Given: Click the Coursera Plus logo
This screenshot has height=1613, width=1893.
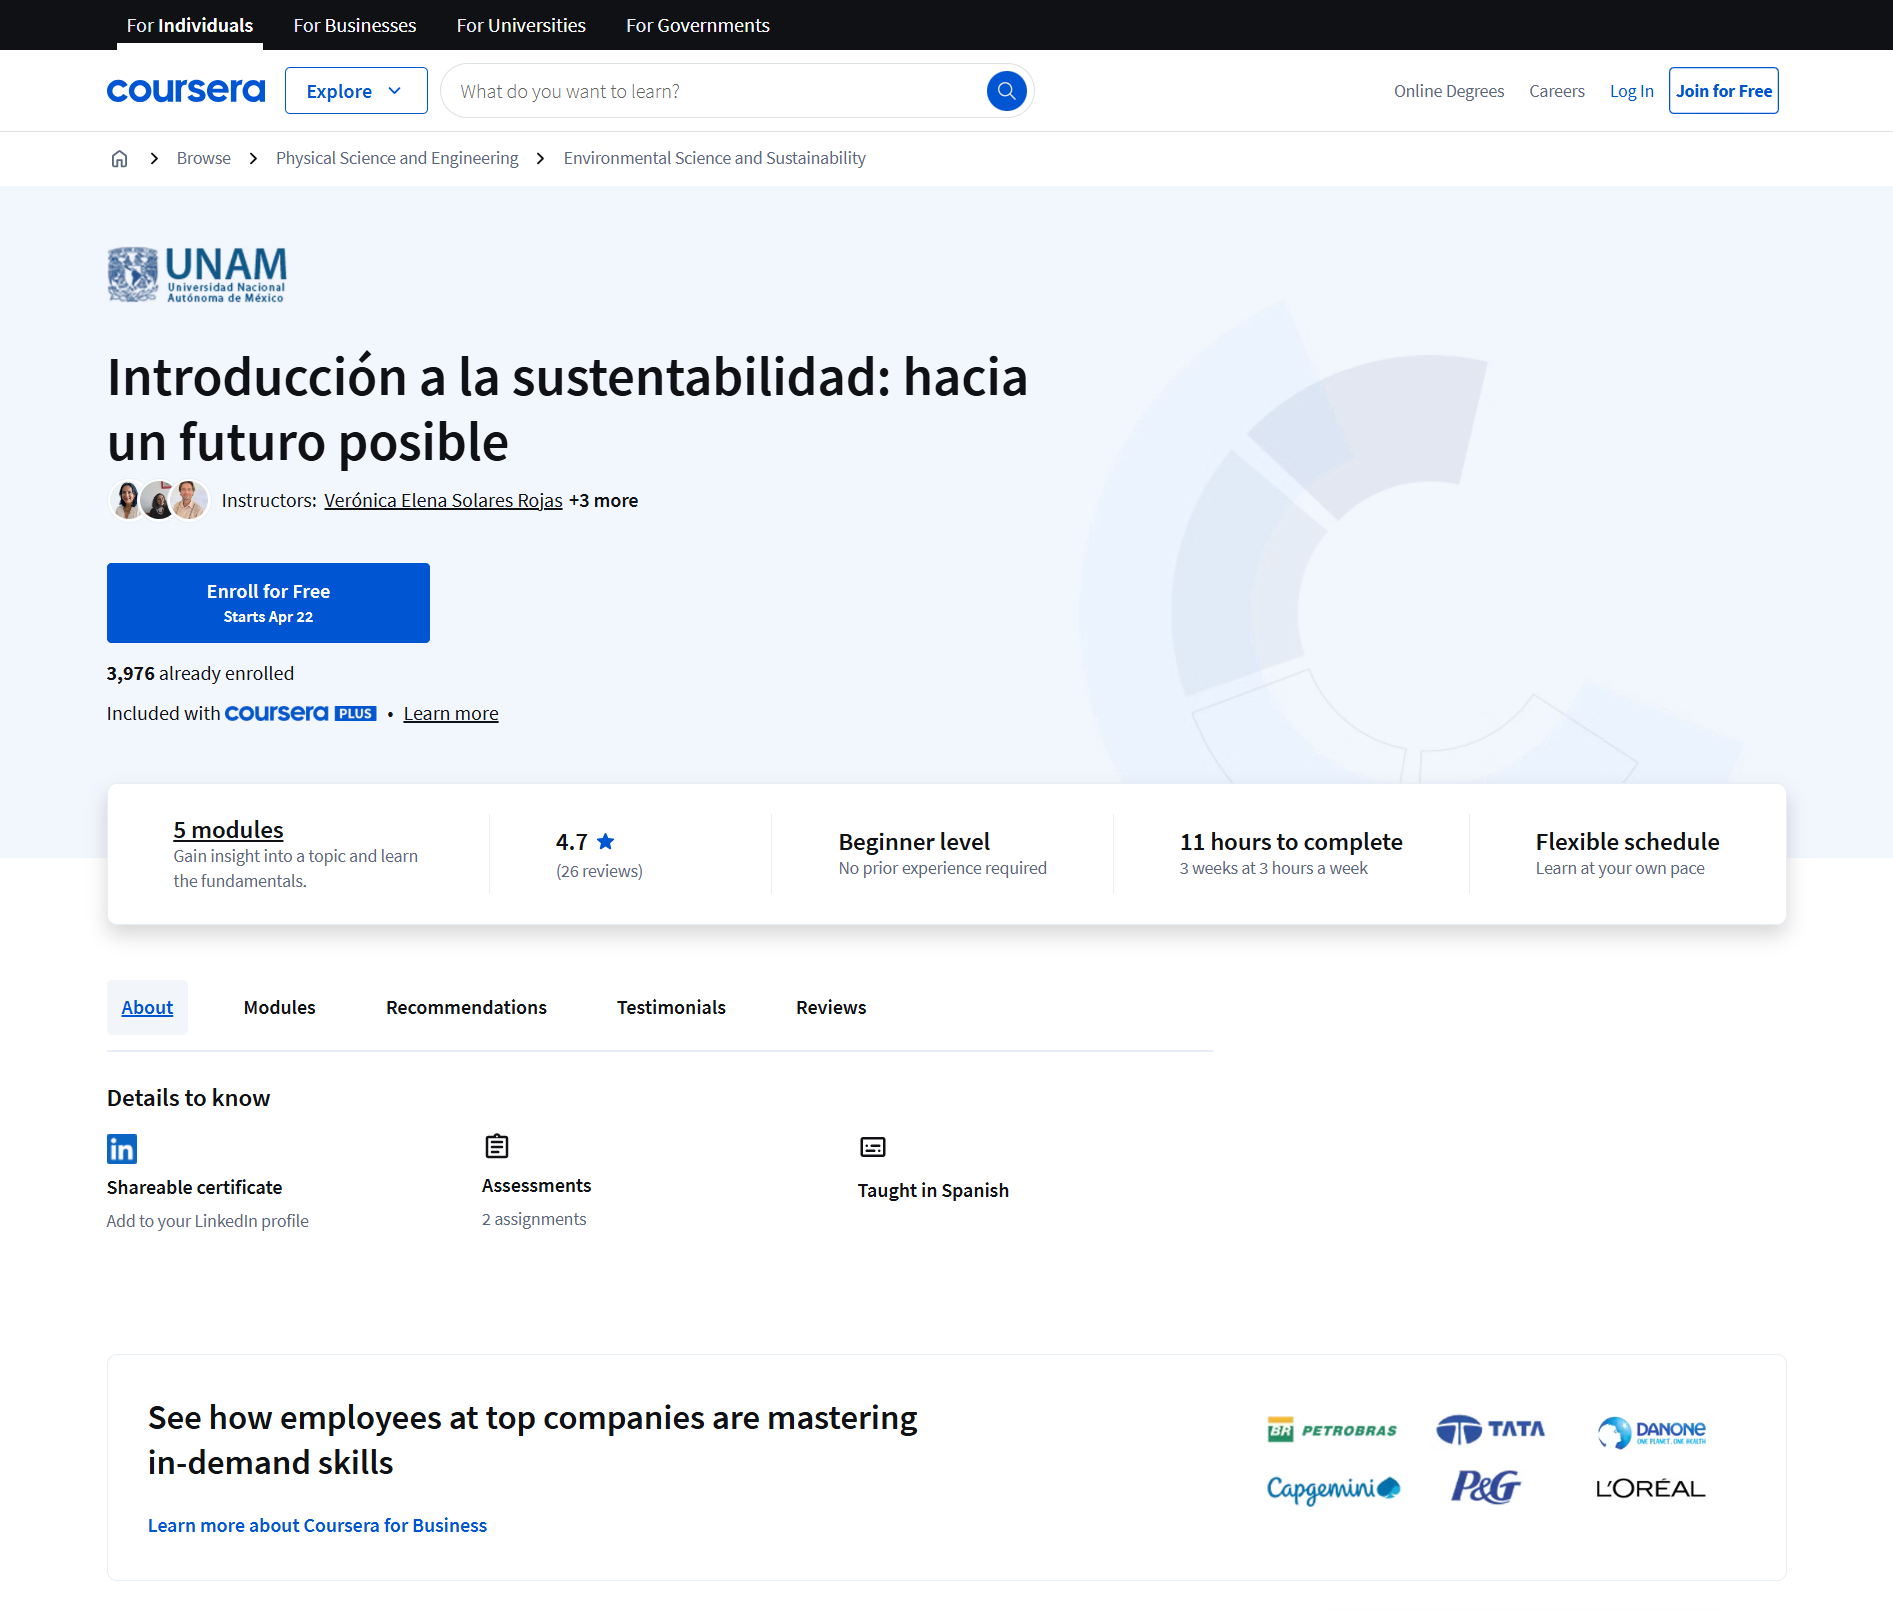Looking at the screenshot, I should pos(301,713).
